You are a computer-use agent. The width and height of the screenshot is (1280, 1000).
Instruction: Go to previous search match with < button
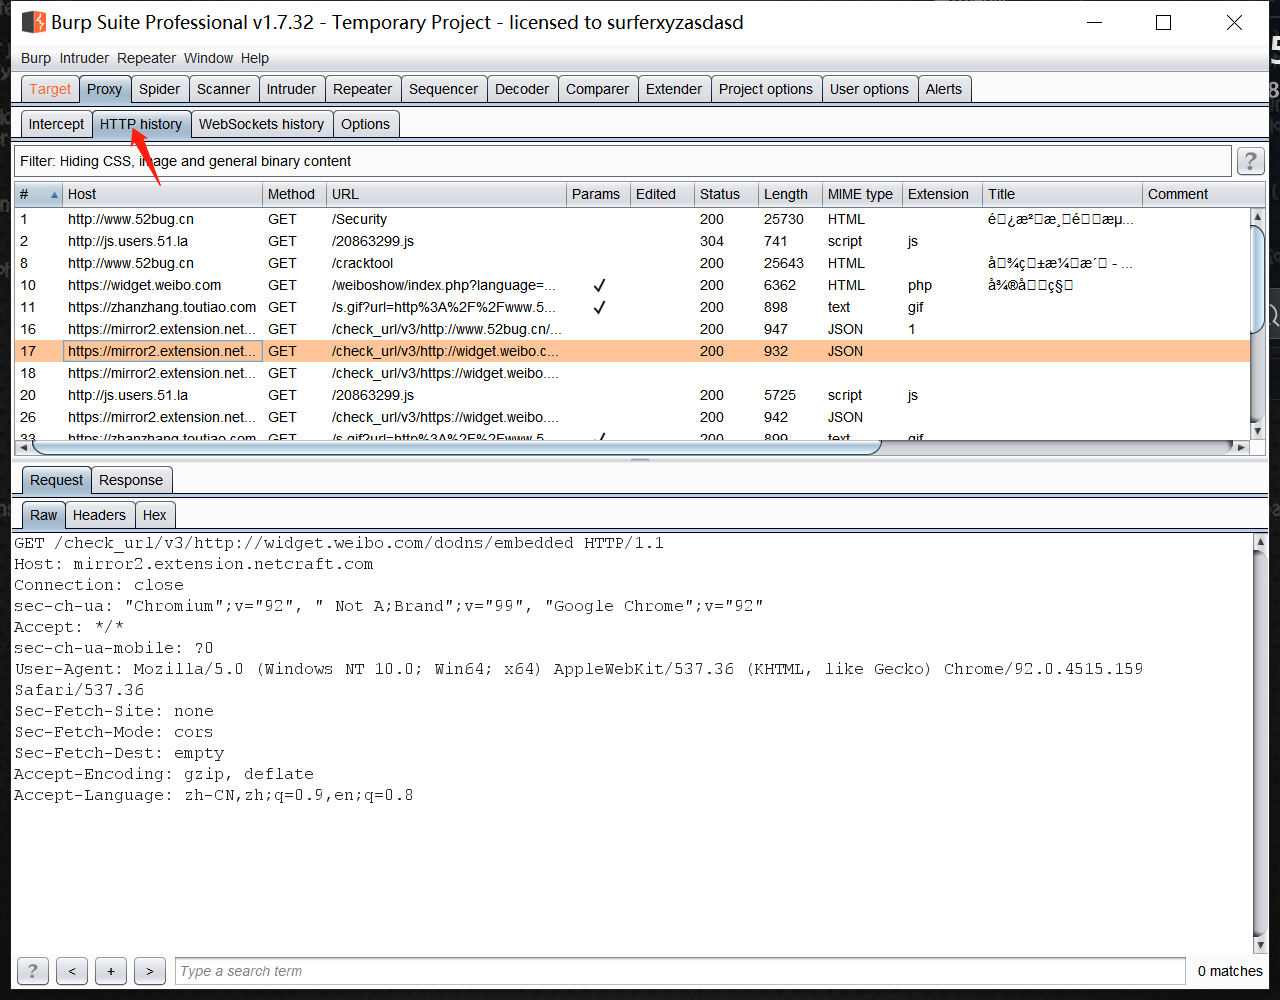tap(72, 970)
